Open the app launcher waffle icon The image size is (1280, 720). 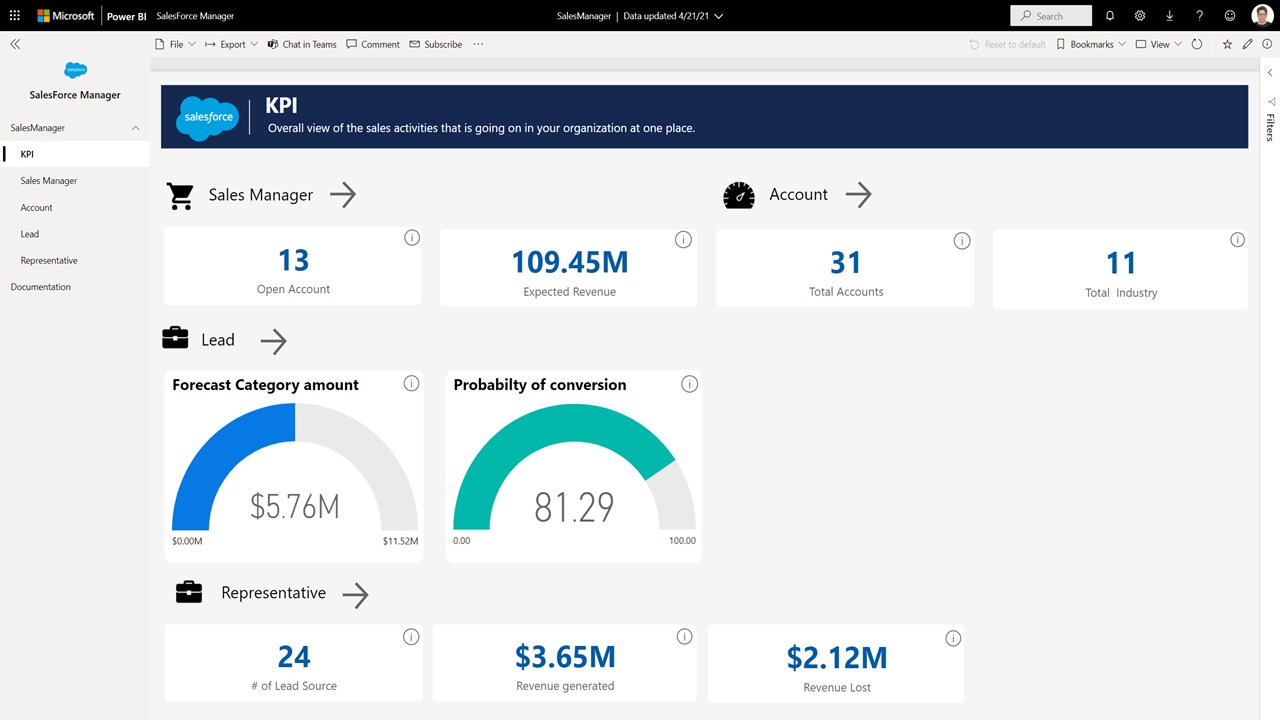pos(14,16)
